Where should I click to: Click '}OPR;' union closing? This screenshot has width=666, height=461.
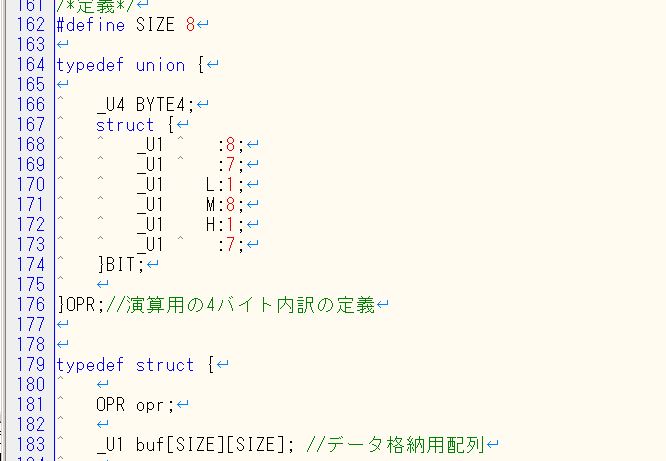pyautogui.click(x=81, y=305)
